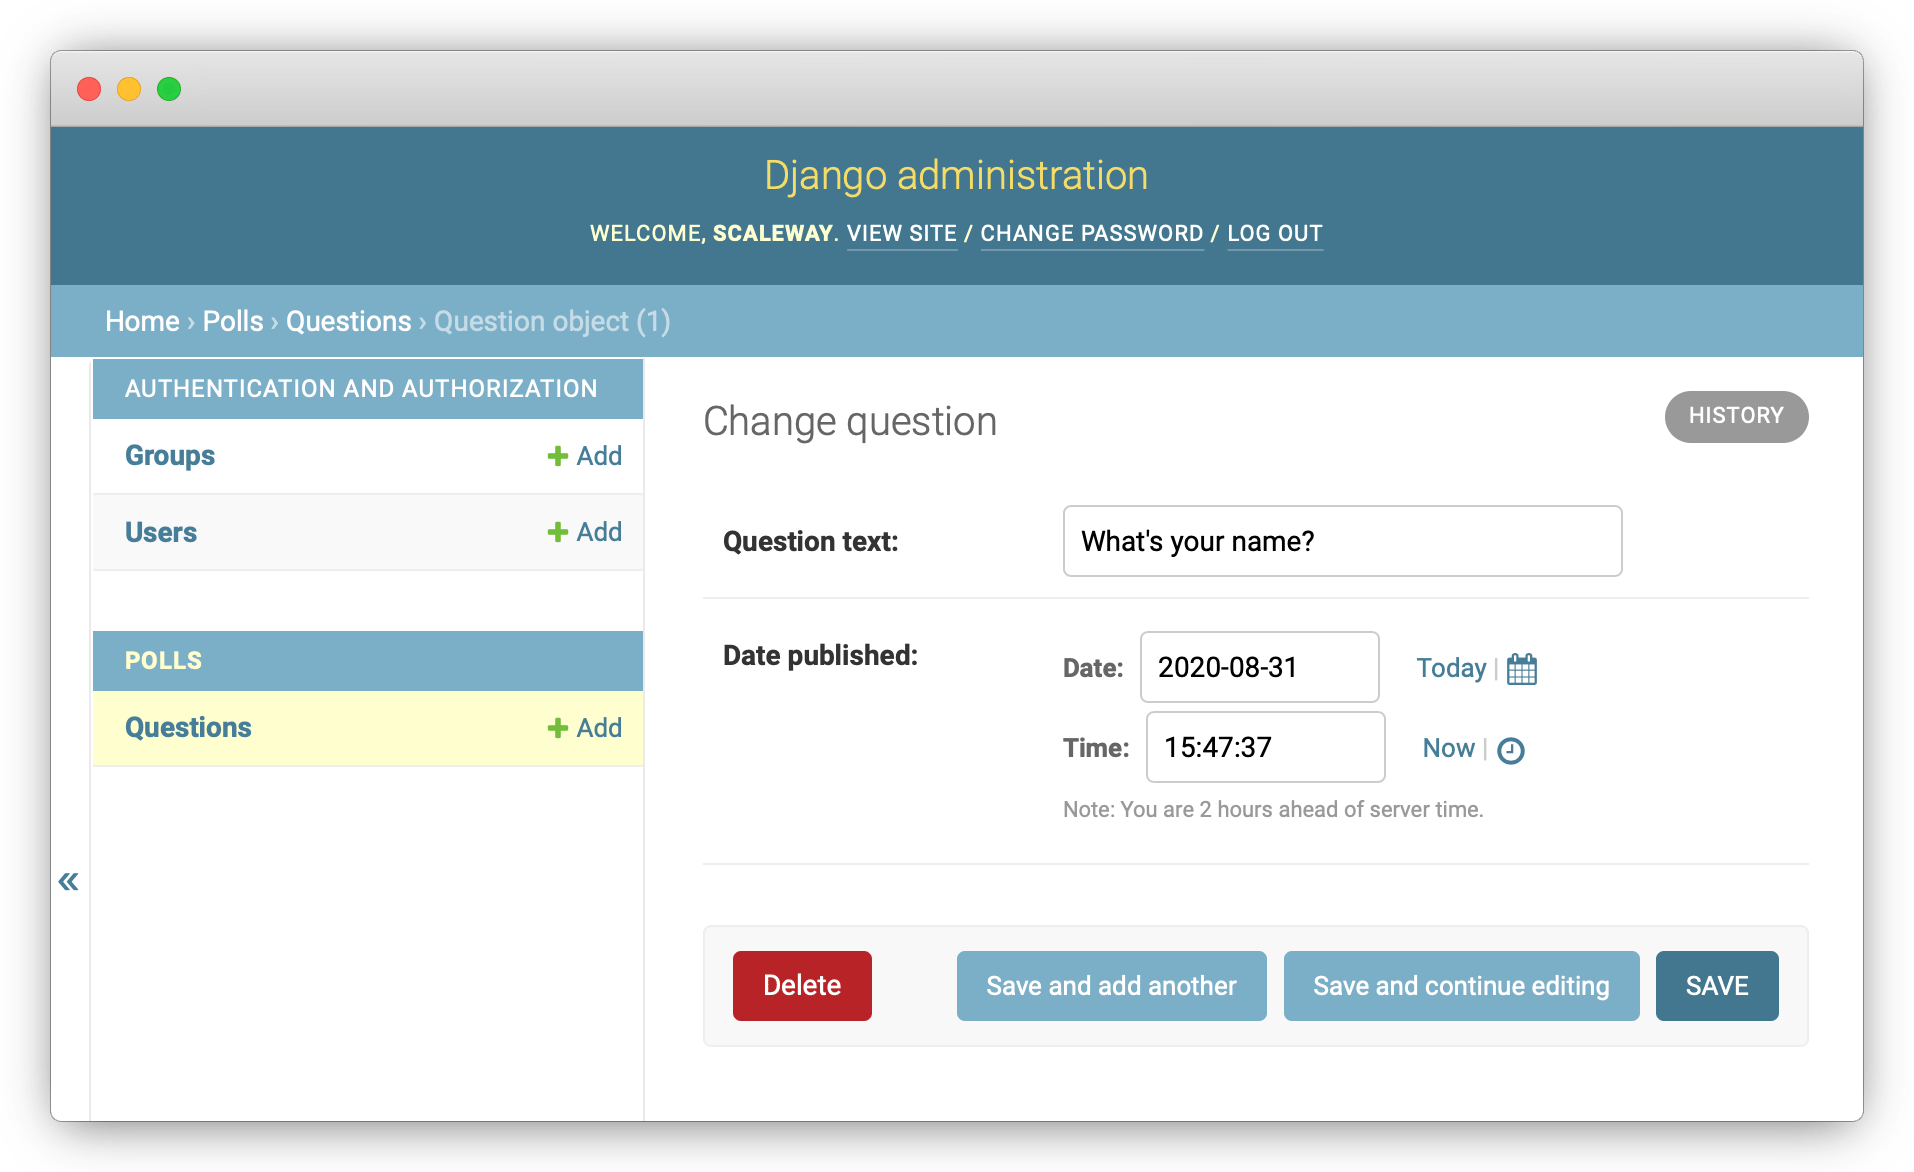Set date with the Today link
The image size is (1914, 1172).
click(x=1451, y=668)
